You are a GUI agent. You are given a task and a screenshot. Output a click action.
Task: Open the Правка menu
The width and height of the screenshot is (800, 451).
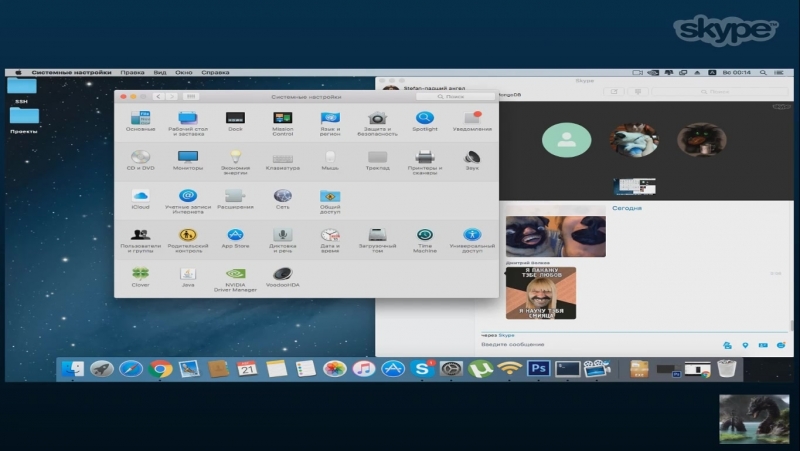[132, 73]
